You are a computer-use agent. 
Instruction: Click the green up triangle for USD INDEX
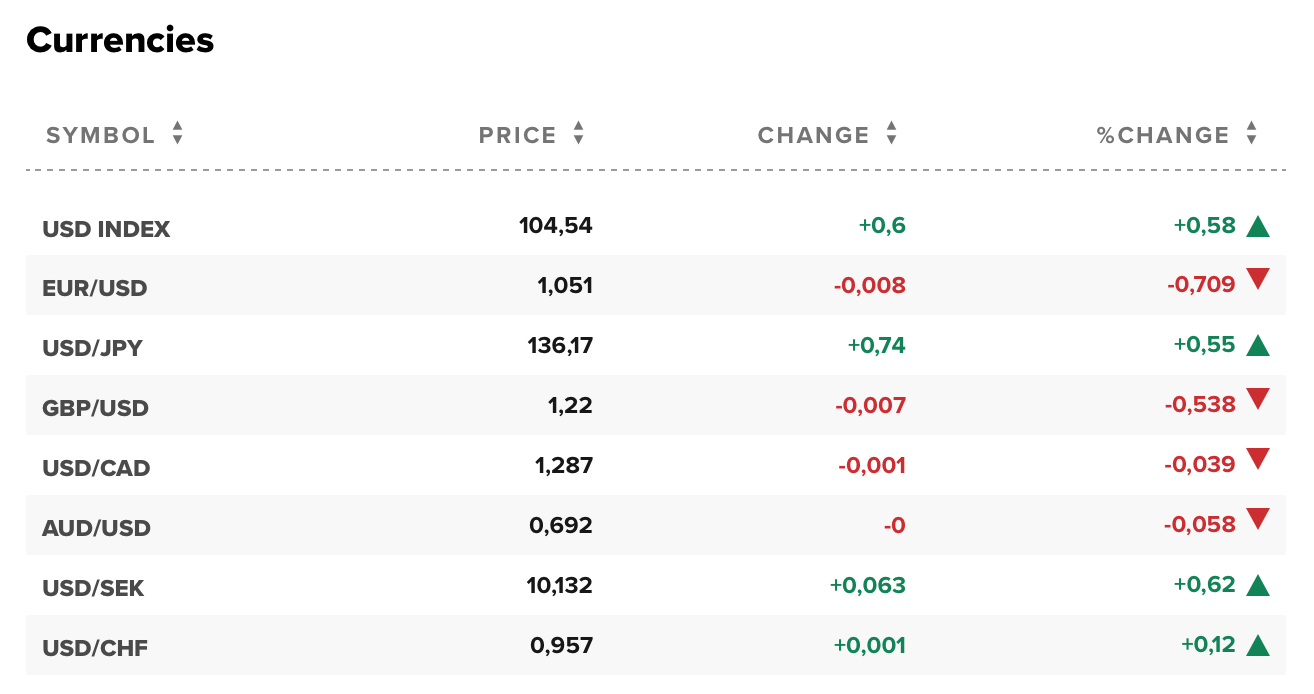[x=1258, y=227]
